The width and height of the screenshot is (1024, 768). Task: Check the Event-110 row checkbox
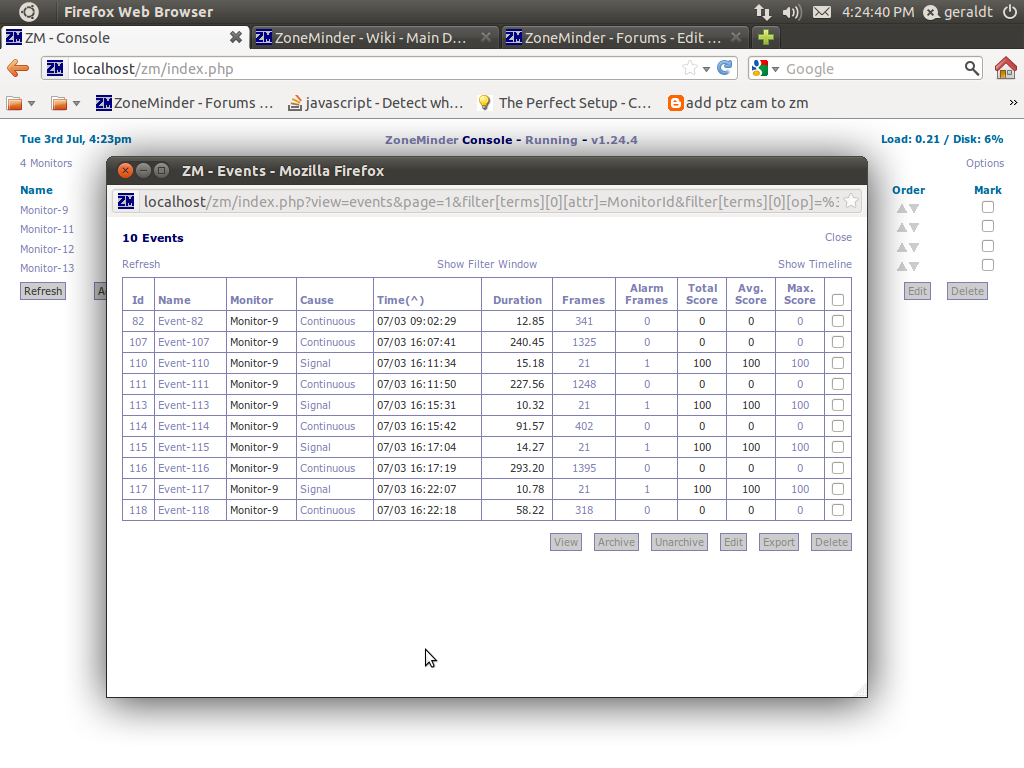[x=838, y=362]
